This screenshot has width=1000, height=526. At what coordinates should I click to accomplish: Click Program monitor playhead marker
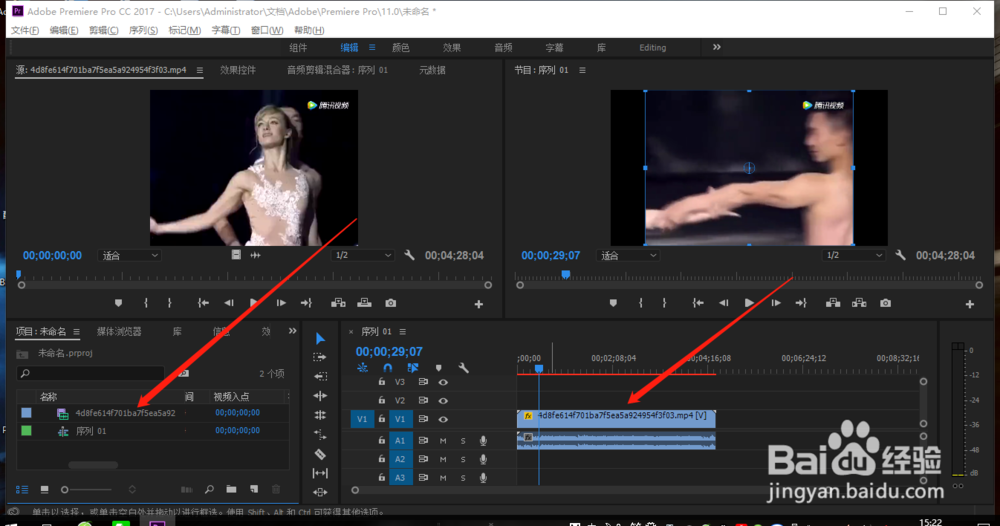566,274
